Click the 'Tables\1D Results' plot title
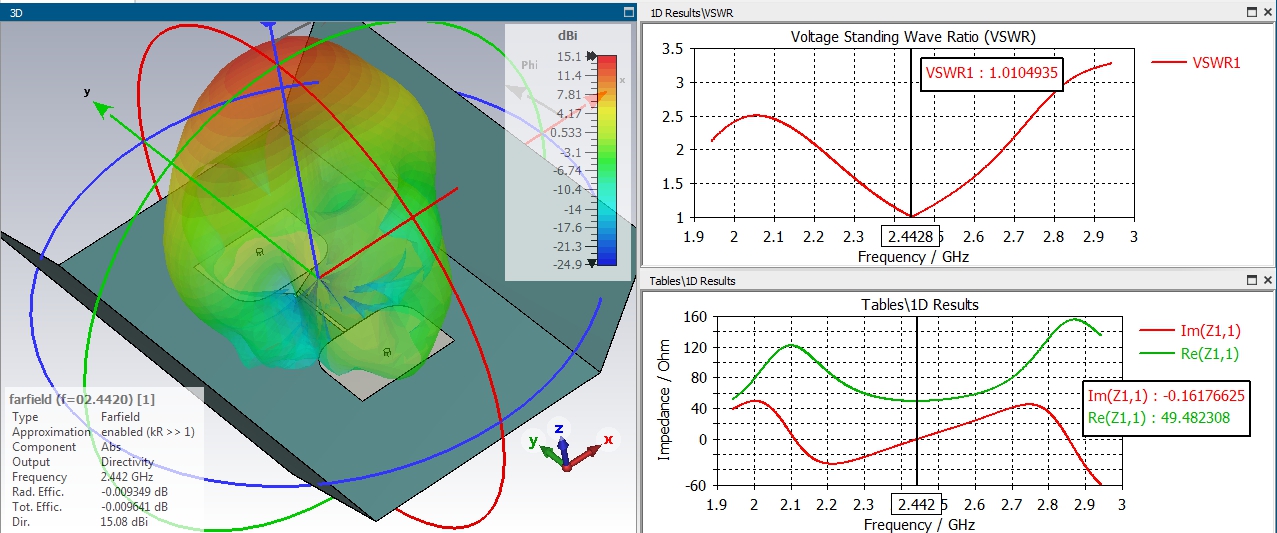This screenshot has width=1277, height=533. (920, 304)
